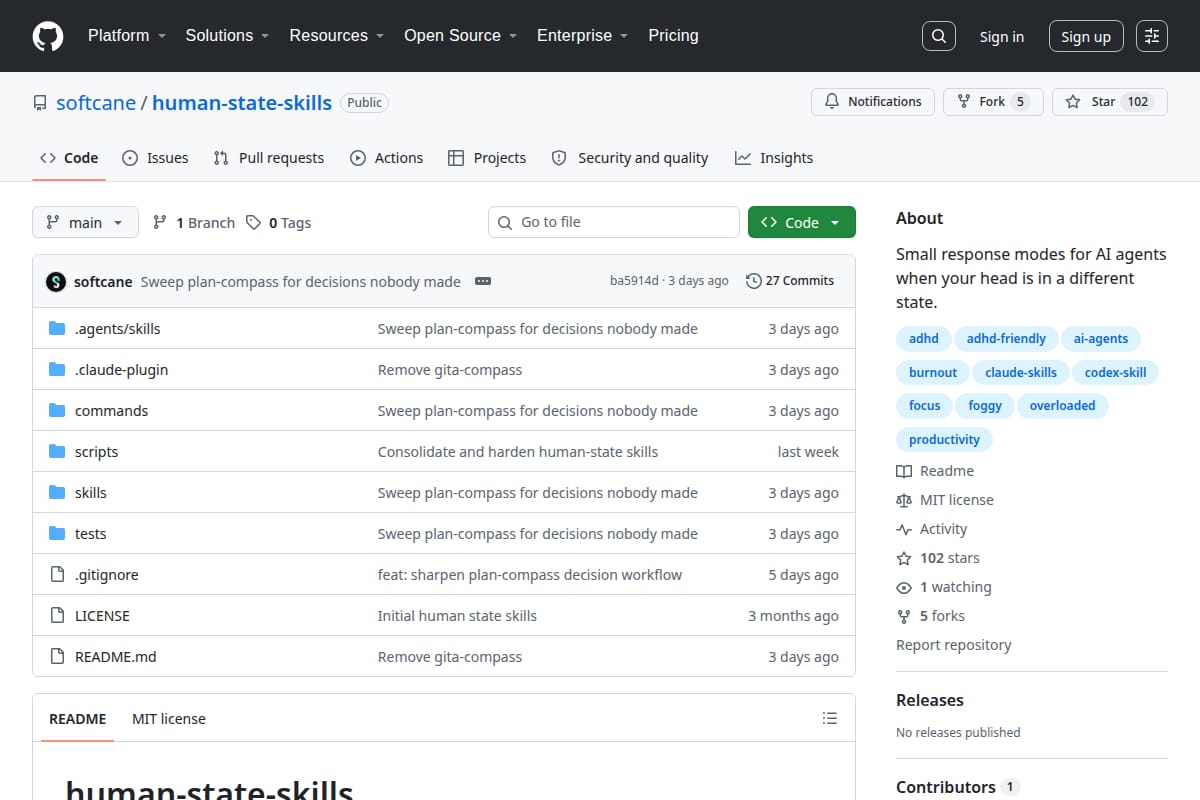This screenshot has height=800, width=1200.
Task: Open the Projects tab
Action: 487,158
